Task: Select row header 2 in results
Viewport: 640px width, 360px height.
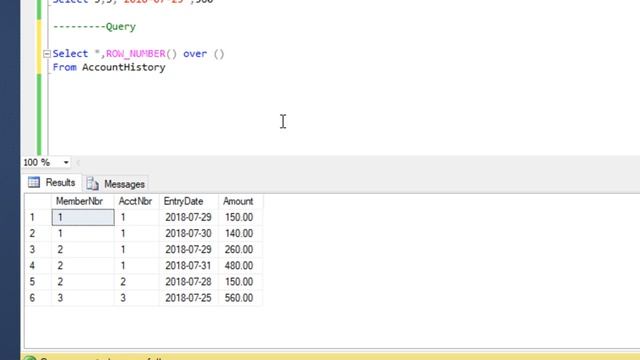Action: [x=38, y=233]
